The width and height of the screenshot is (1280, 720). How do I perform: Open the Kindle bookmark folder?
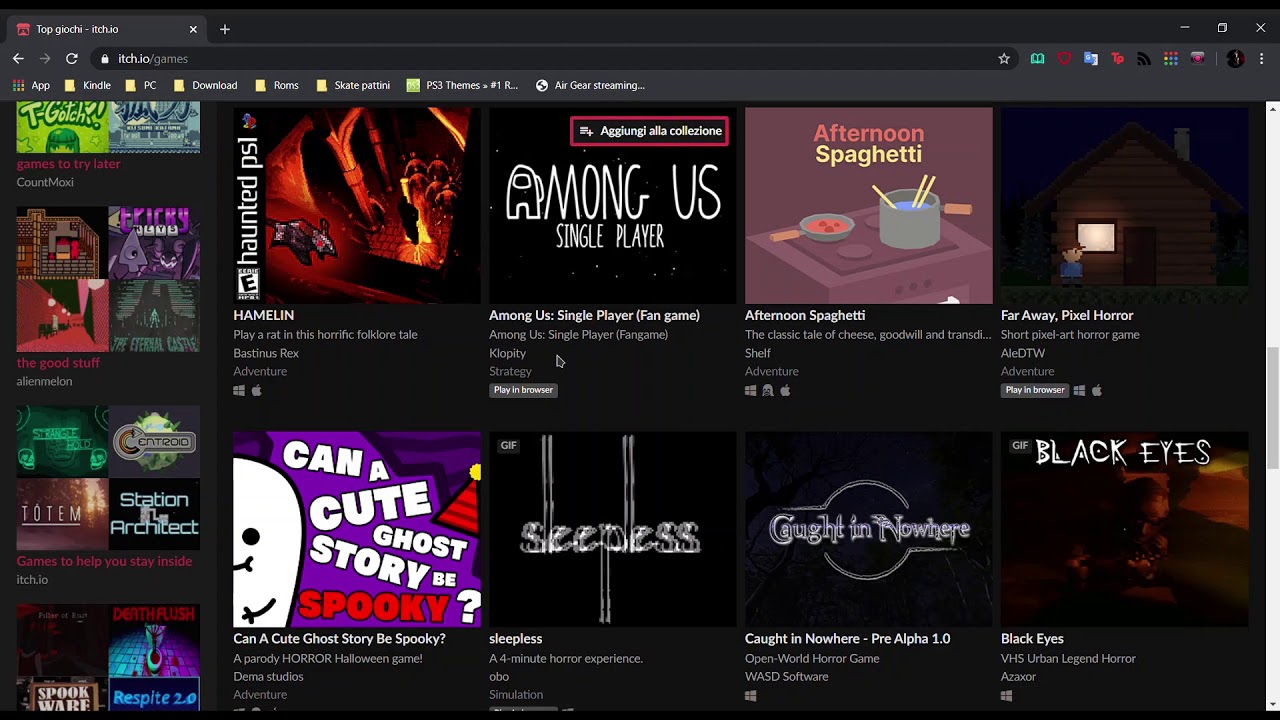[x=87, y=85]
